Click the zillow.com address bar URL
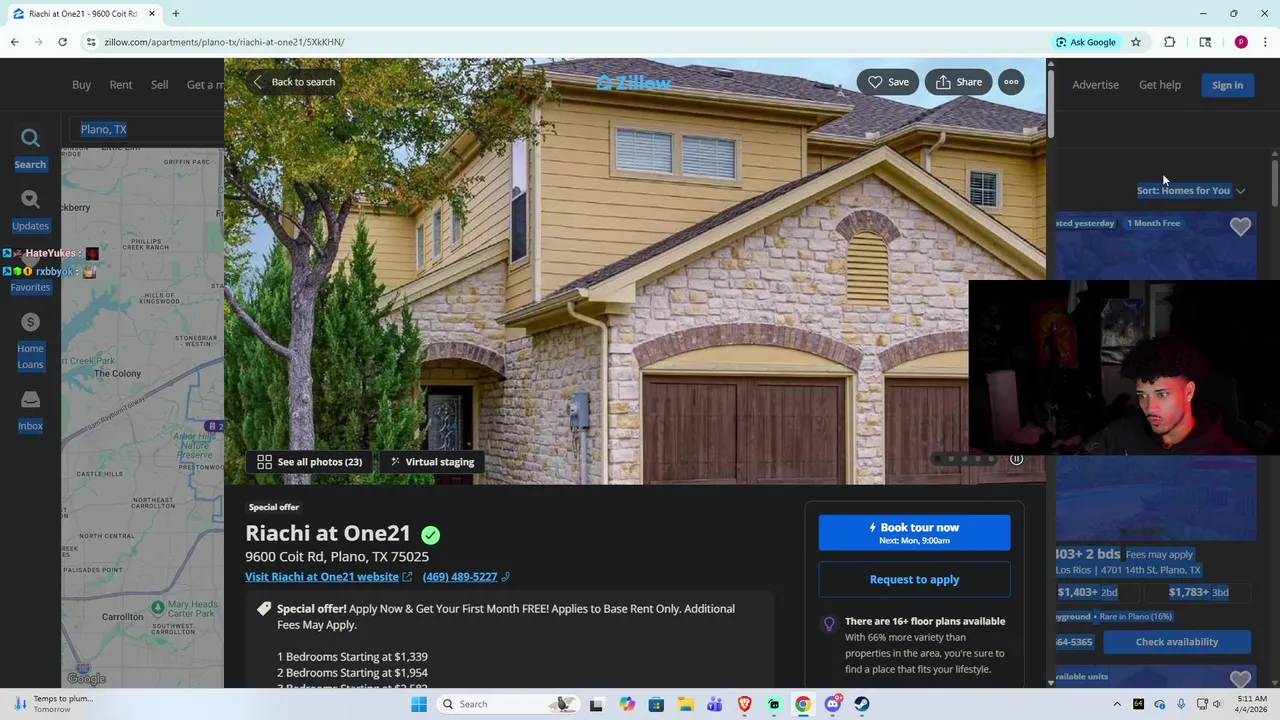 pos(224,42)
